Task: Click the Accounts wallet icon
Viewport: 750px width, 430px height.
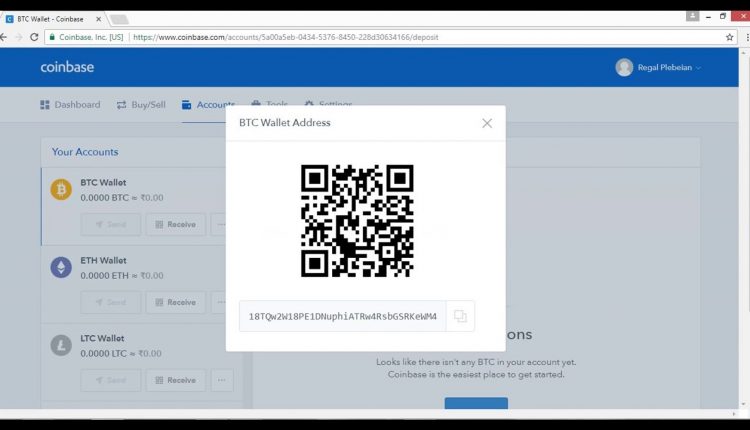Action: click(187, 105)
